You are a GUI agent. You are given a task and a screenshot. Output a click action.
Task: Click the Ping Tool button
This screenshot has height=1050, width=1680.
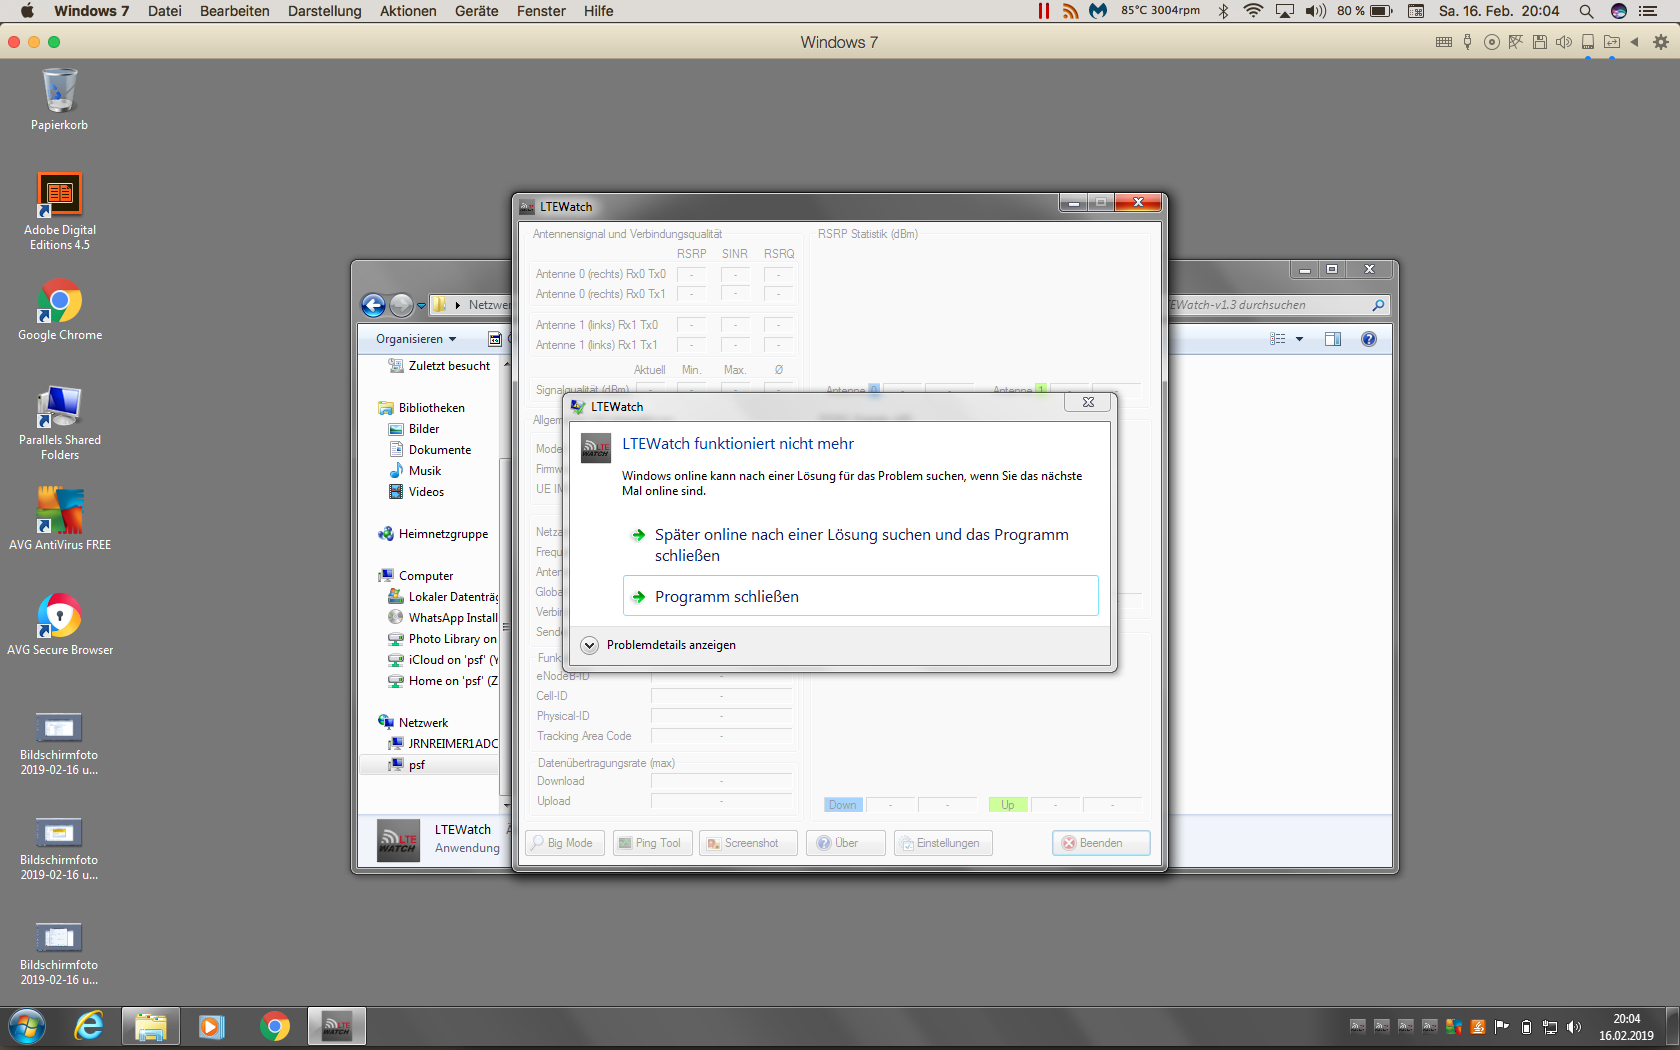coord(651,843)
